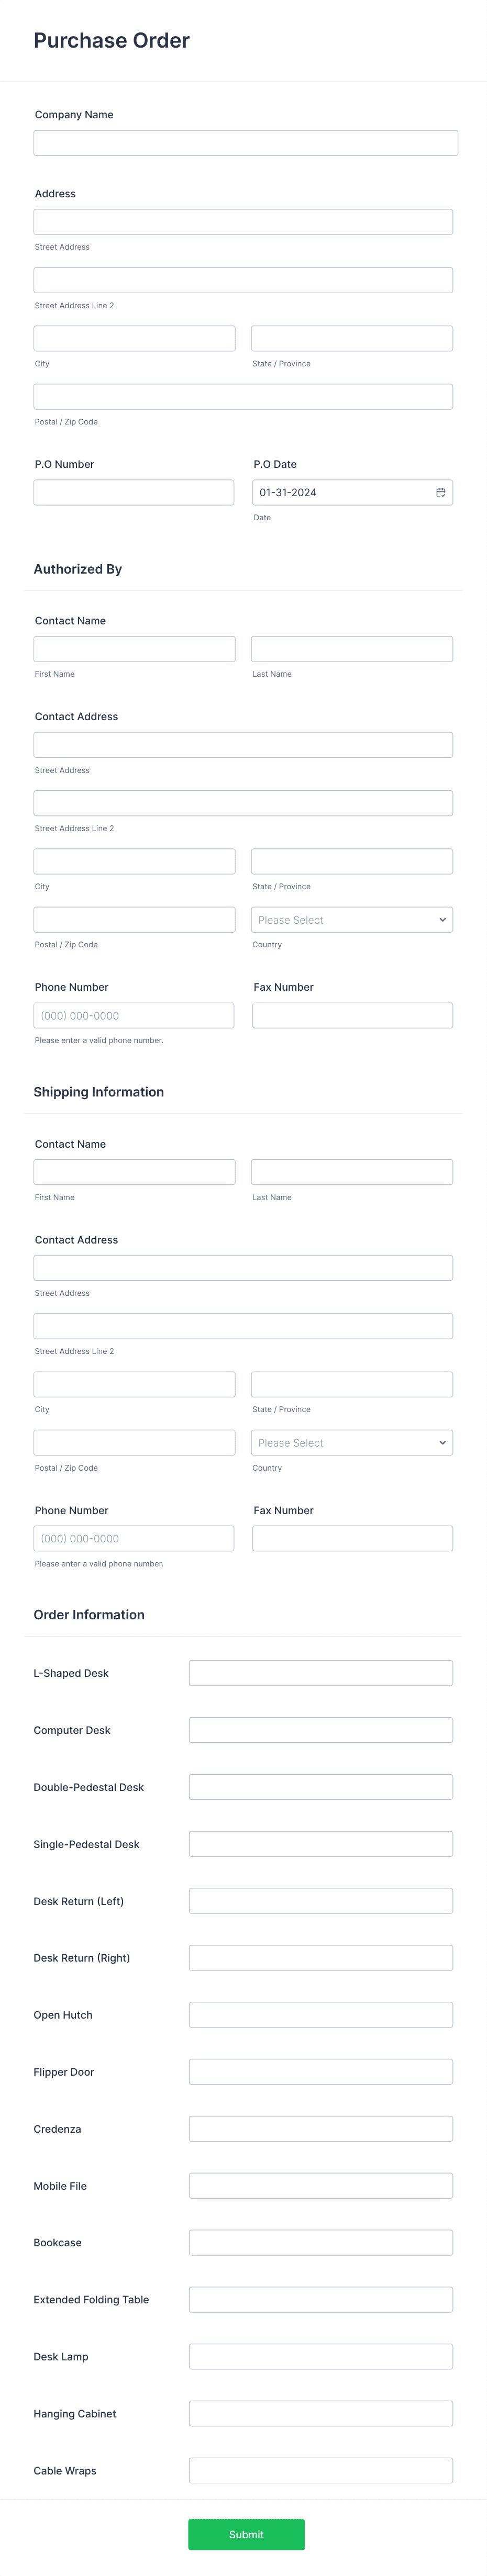This screenshot has width=487, height=2576.
Task: Click the P.O Date field showing 01-31-2024
Action: (352, 492)
